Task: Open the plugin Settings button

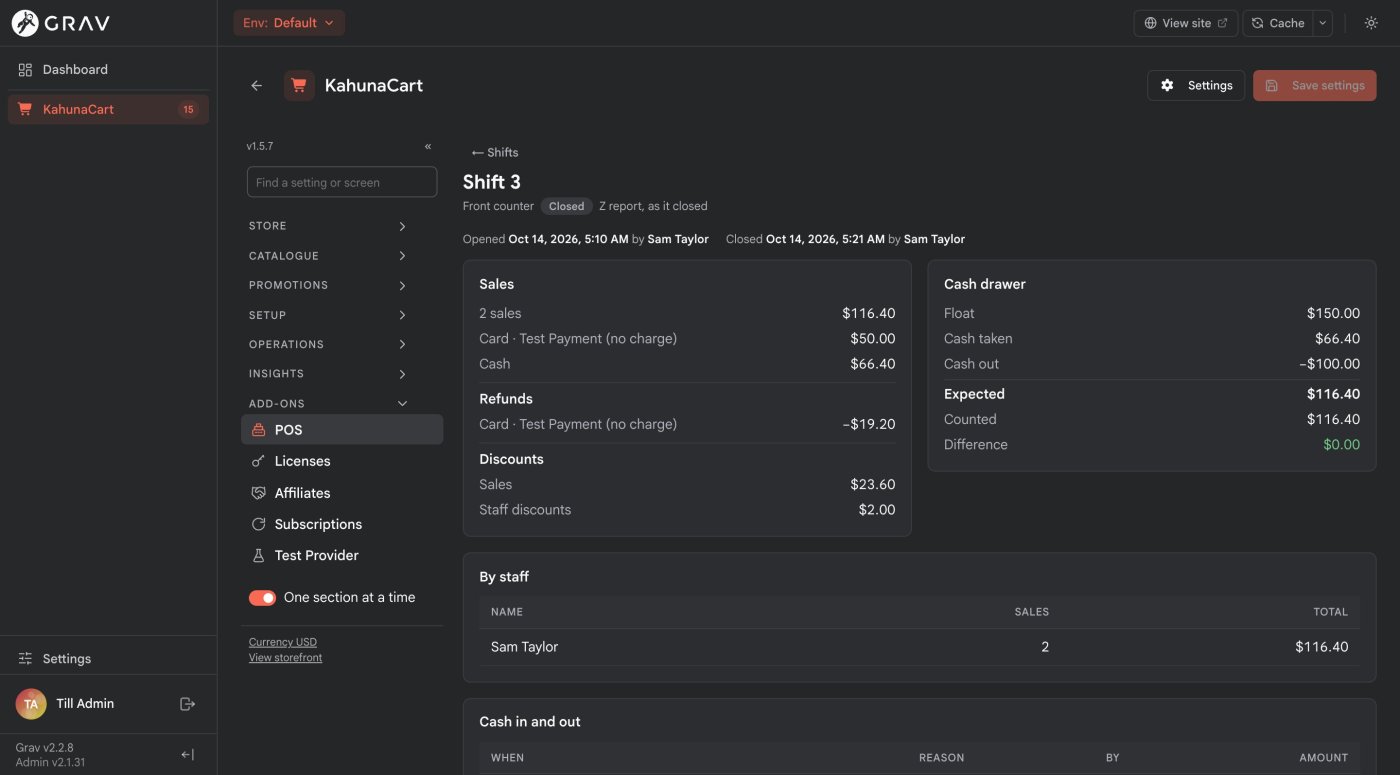Action: coord(1196,85)
